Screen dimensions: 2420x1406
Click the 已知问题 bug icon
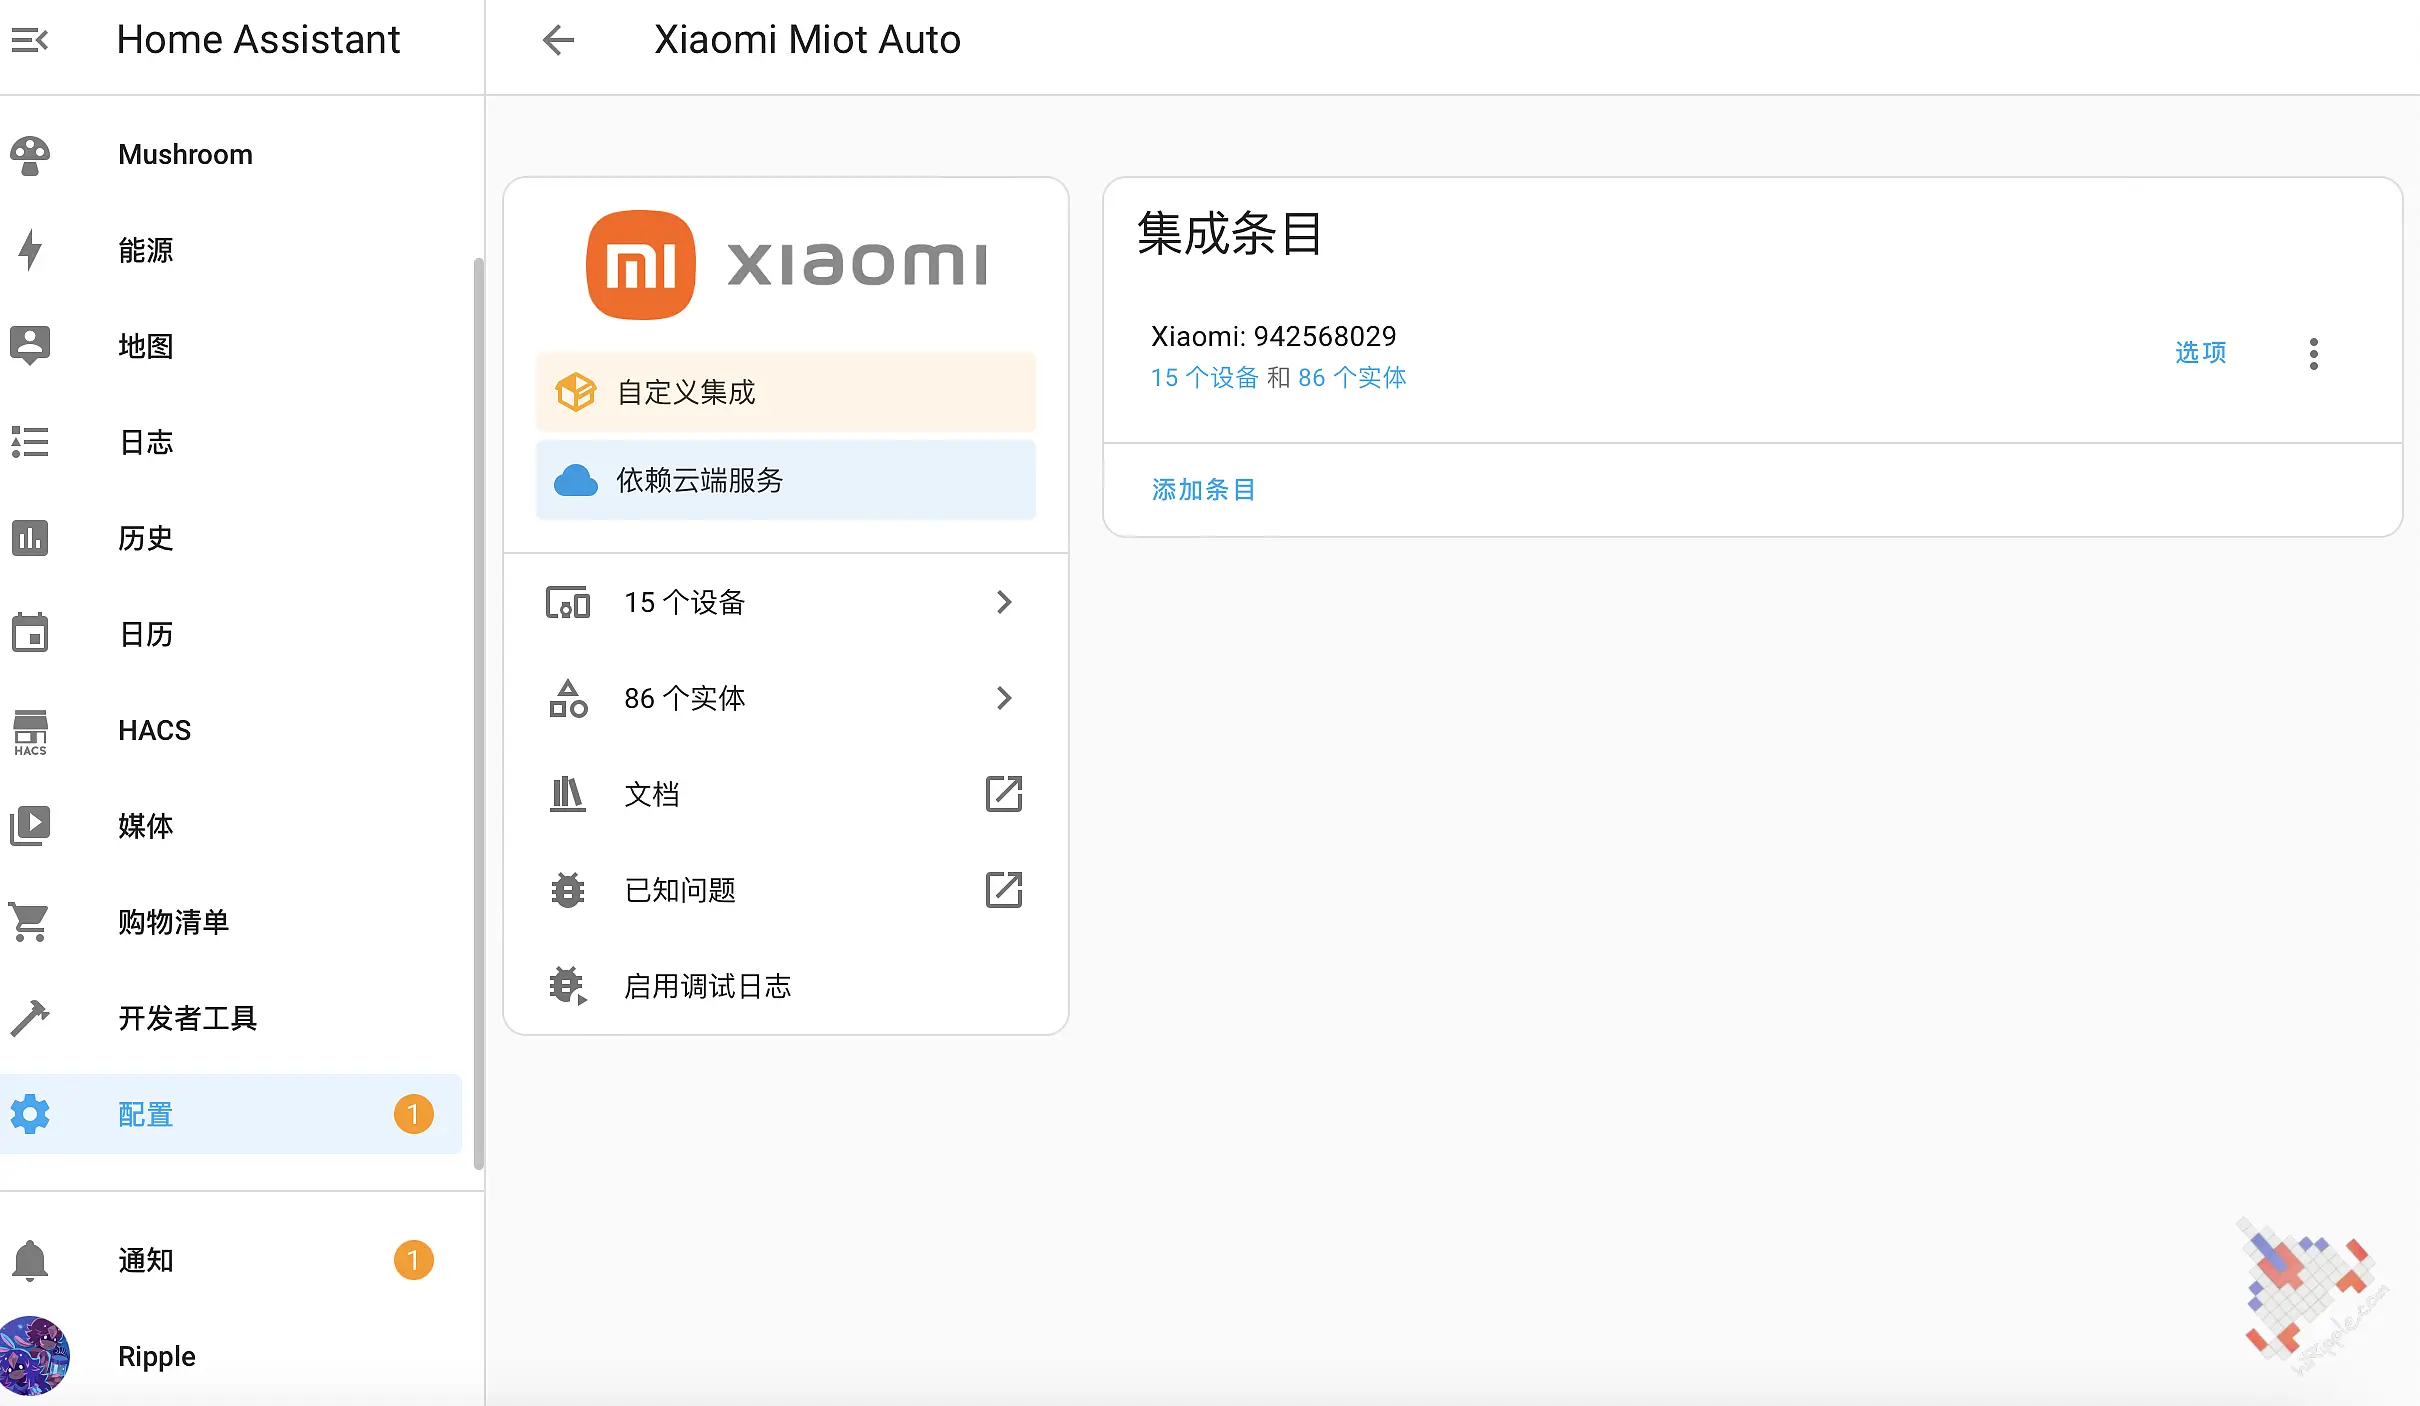tap(568, 890)
